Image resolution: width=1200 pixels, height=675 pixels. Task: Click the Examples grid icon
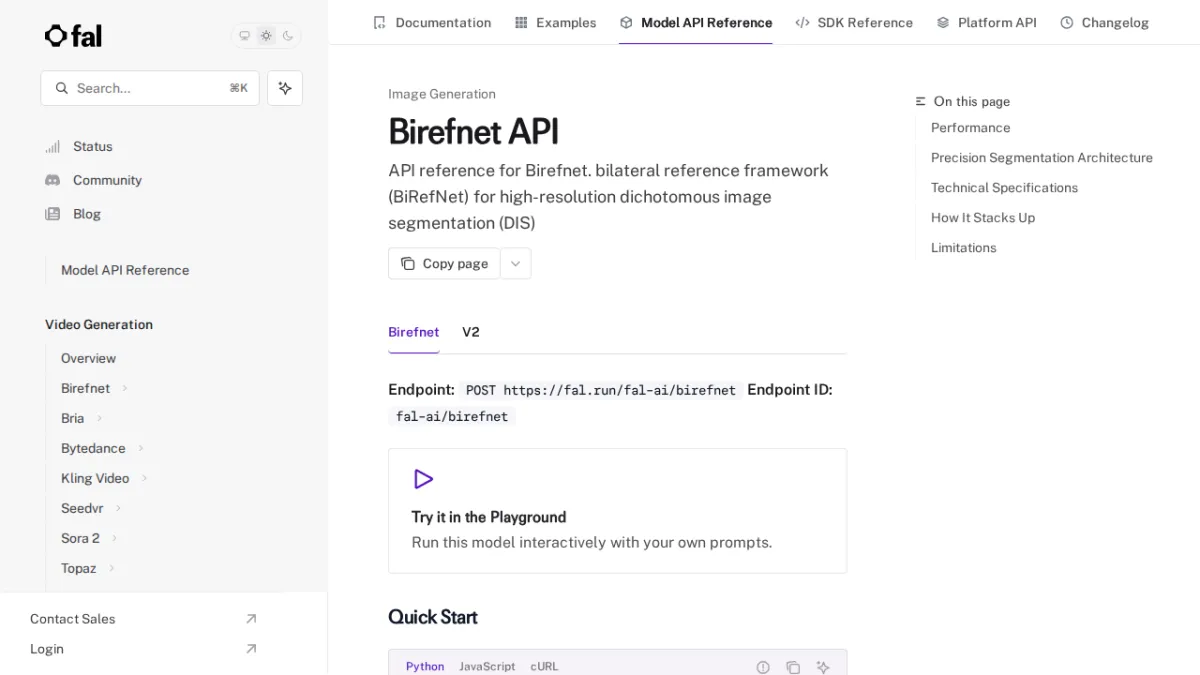coord(521,22)
